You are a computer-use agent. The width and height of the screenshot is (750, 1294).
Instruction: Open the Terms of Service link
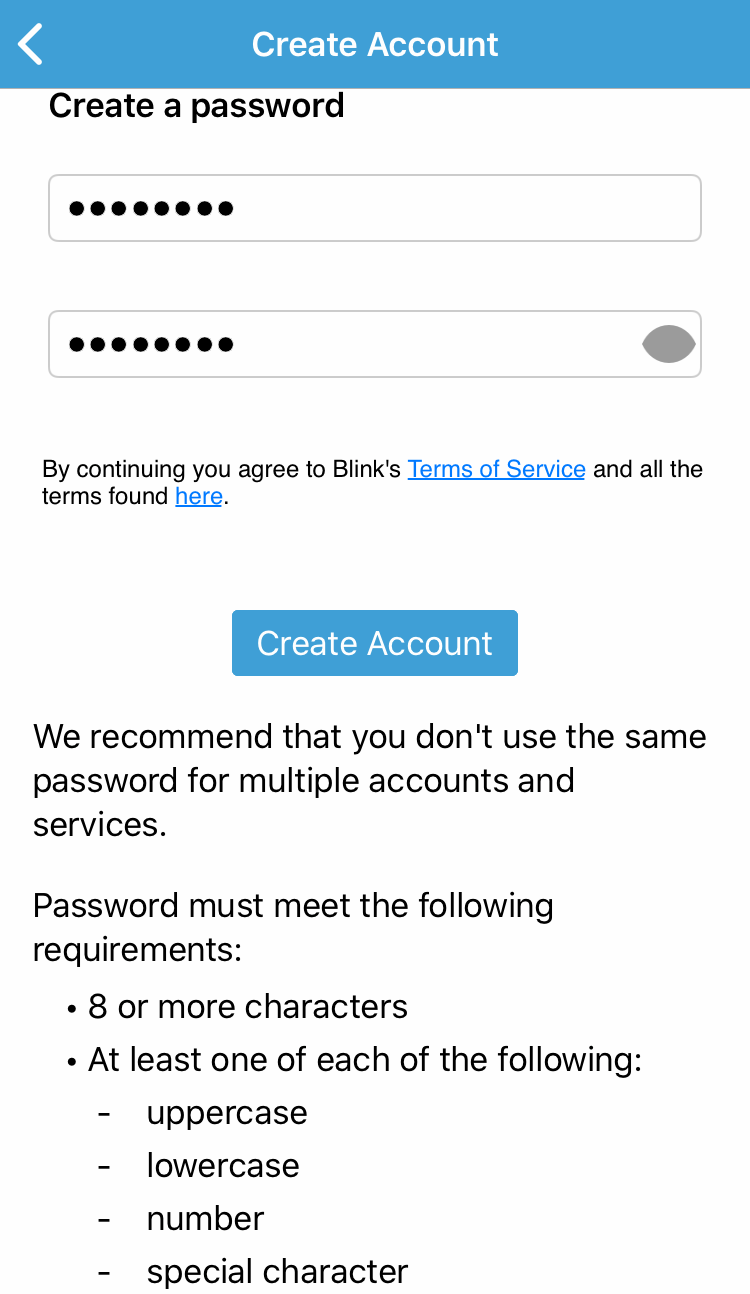coord(496,469)
